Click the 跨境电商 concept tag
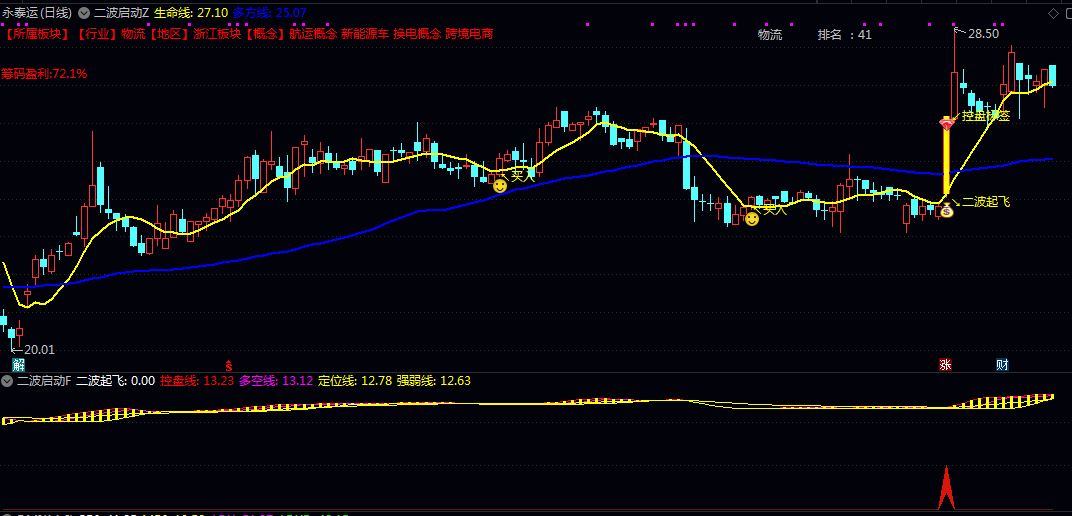Screen dimensions: 1072x516 coord(469,33)
